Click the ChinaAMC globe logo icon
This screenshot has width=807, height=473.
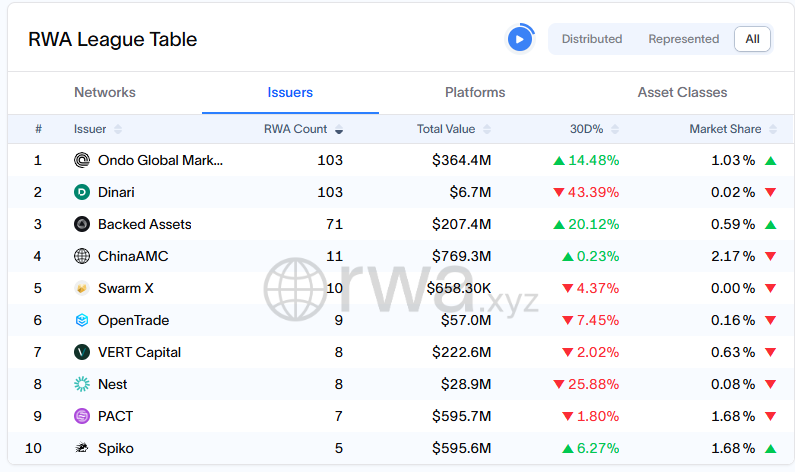(82, 256)
